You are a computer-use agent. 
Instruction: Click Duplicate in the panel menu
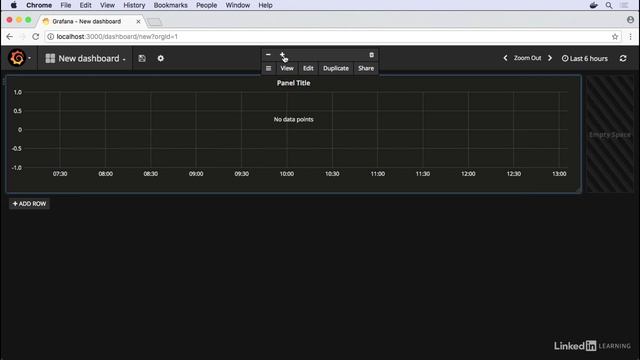tap(336, 68)
